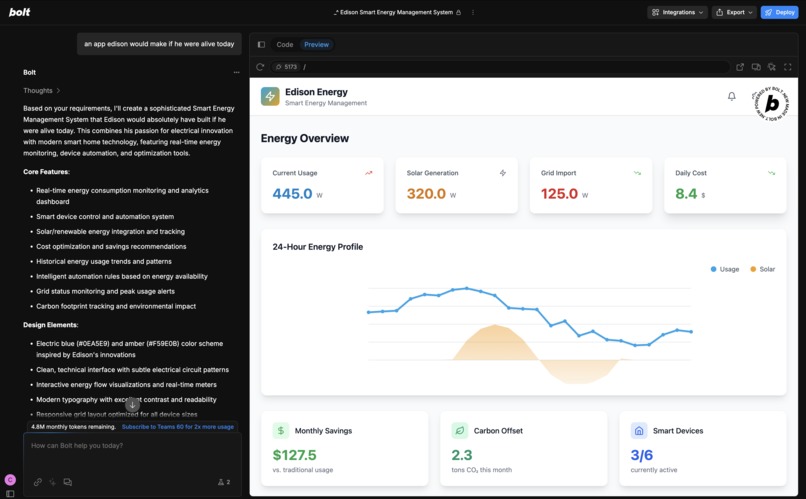This screenshot has height=499, width=806.
Task: Click 4.8M monthly tokens remaining text
Action: 74,427
